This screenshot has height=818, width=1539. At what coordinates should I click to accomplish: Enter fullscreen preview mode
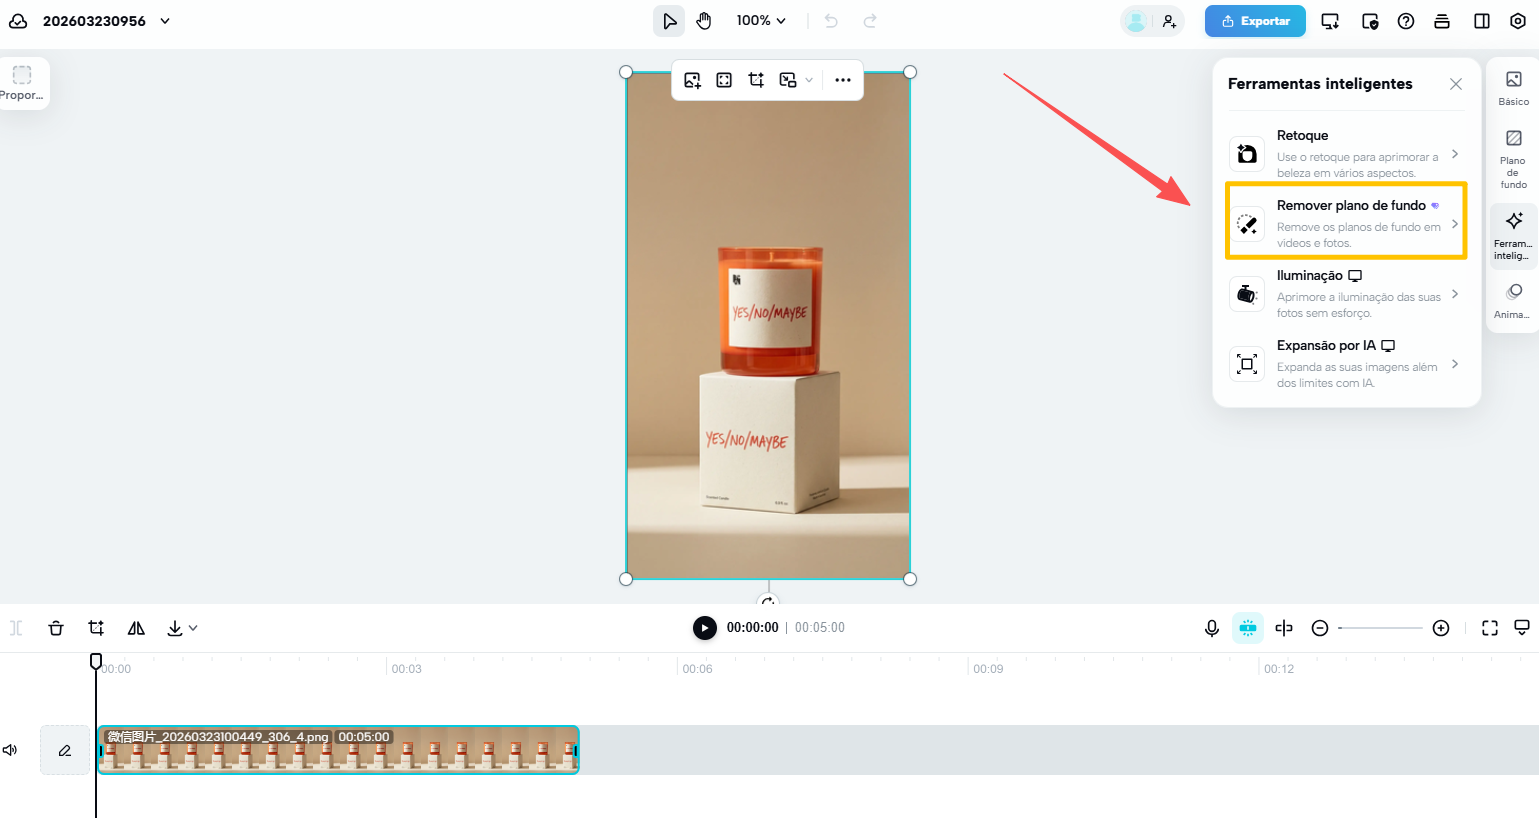(x=1490, y=628)
